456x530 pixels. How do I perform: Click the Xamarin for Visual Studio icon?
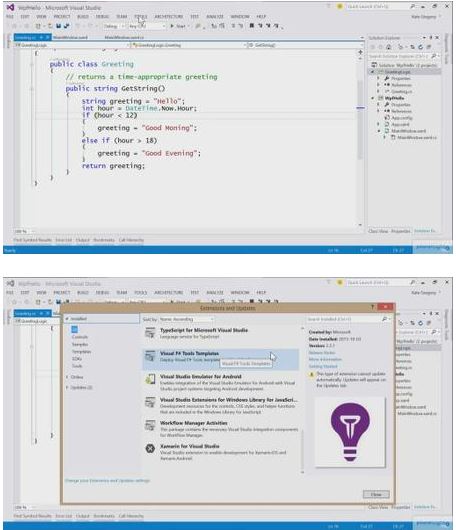click(150, 449)
